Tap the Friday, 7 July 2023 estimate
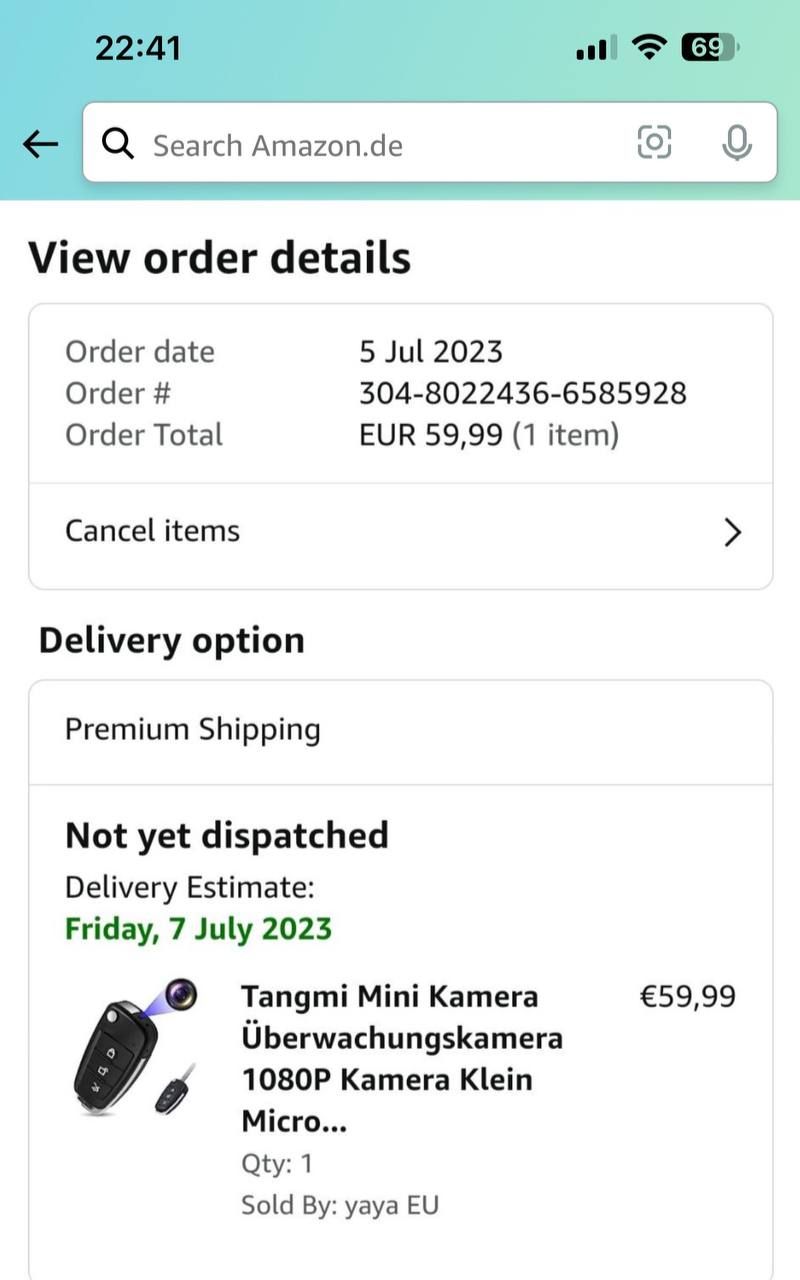 pyautogui.click(x=198, y=928)
